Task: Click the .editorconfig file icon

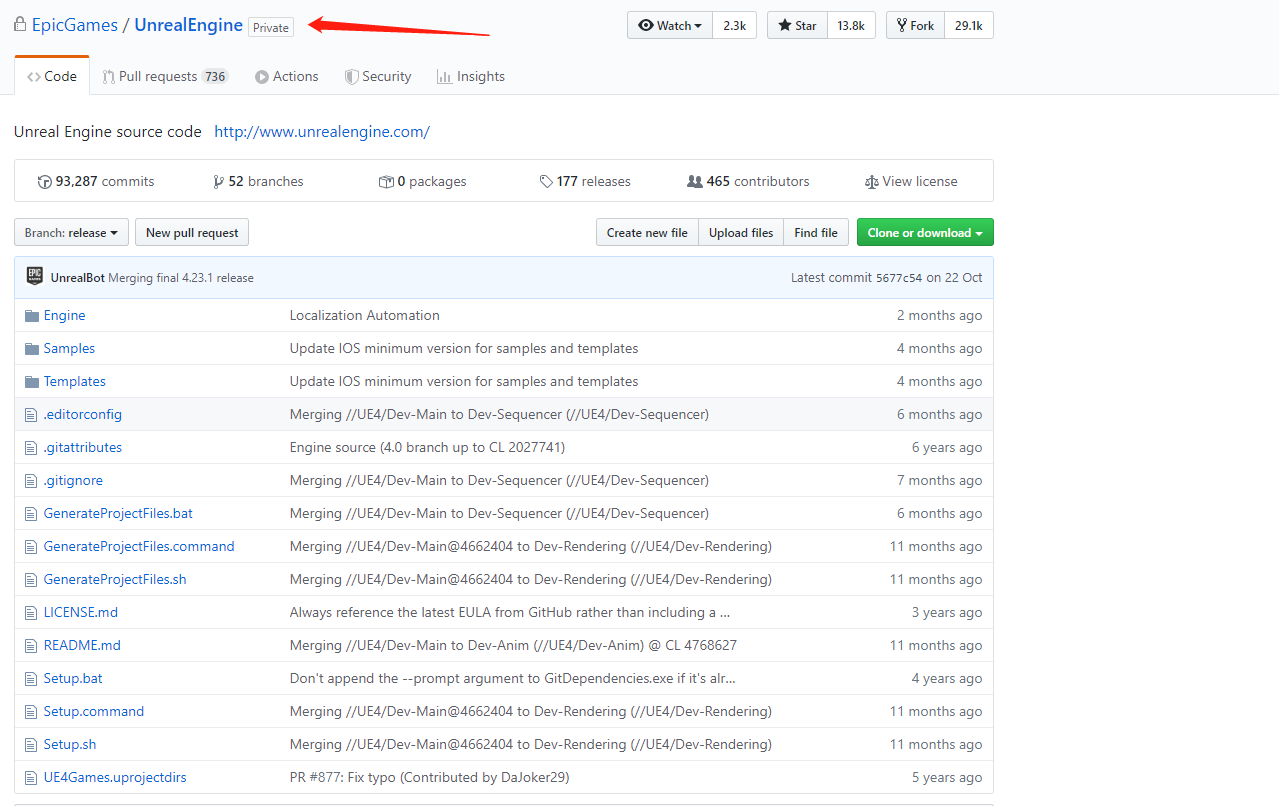Action: pyautogui.click(x=32, y=414)
